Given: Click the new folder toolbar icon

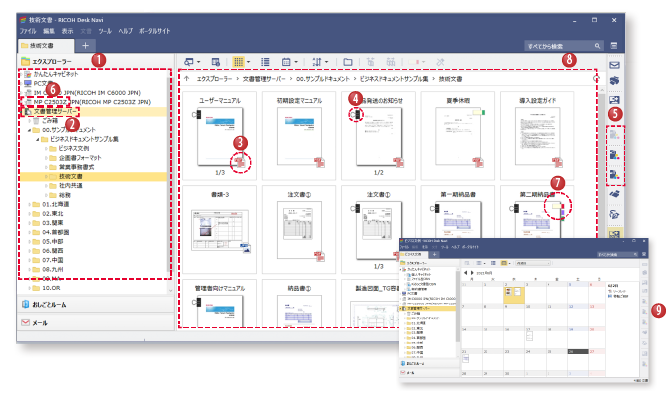Looking at the screenshot, I should (348, 62).
